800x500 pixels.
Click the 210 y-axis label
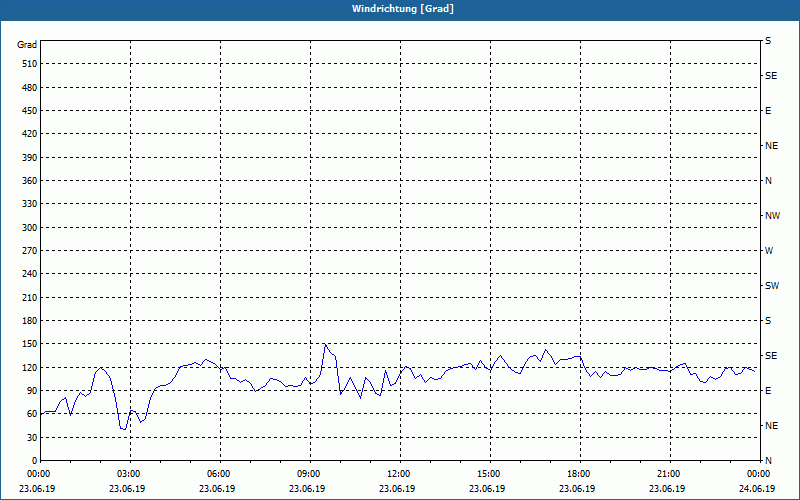click(30, 297)
